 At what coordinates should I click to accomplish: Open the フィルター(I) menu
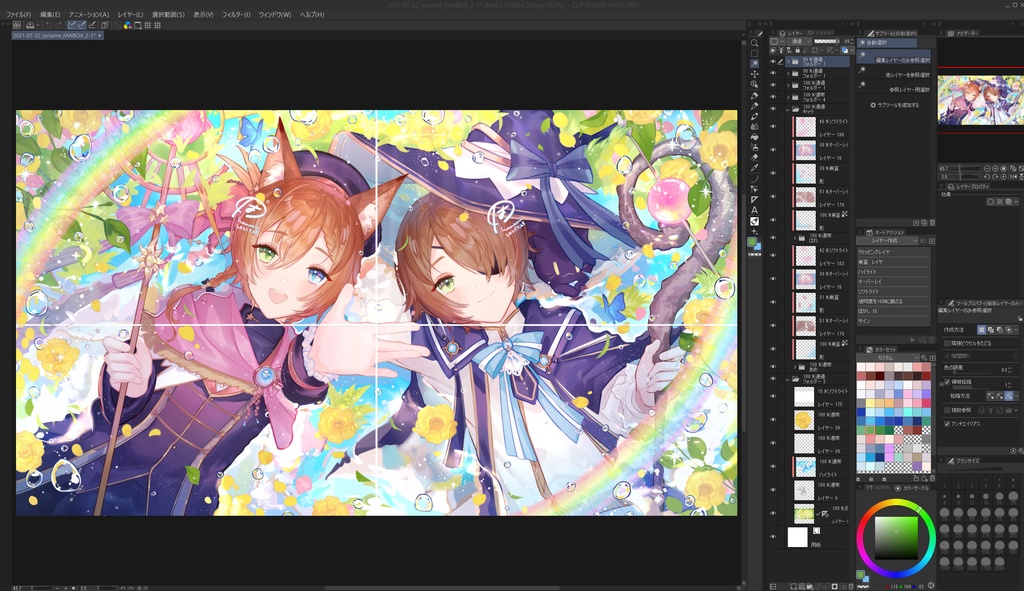(x=236, y=14)
